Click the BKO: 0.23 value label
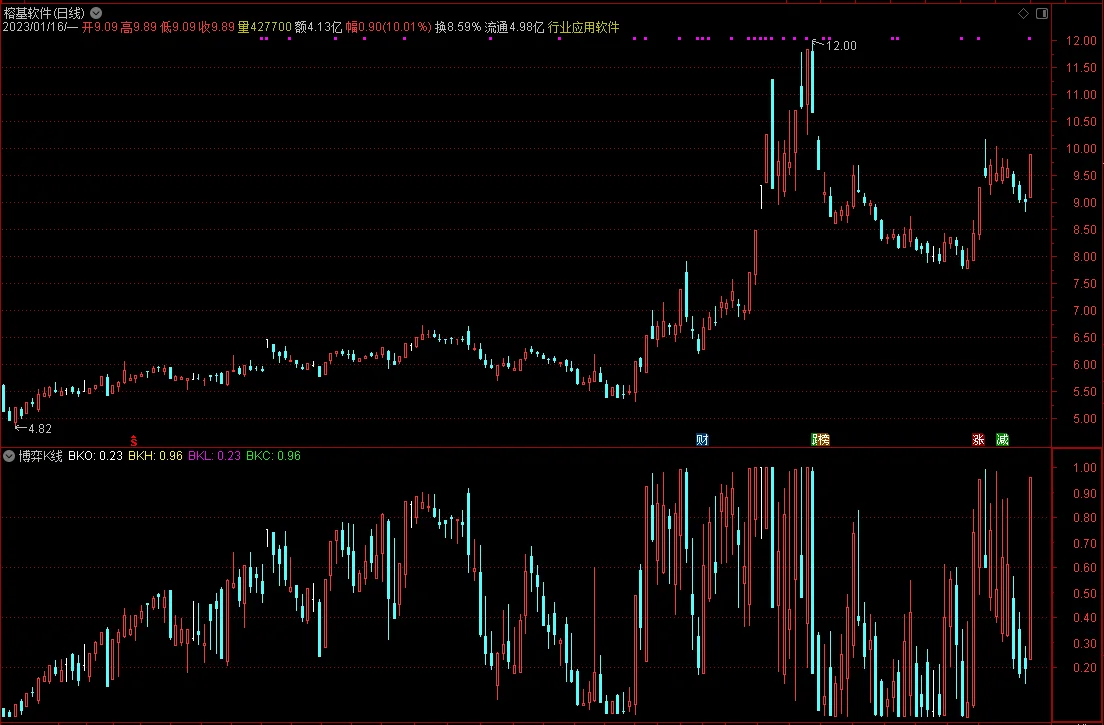Image resolution: width=1104 pixels, height=725 pixels. pos(95,455)
